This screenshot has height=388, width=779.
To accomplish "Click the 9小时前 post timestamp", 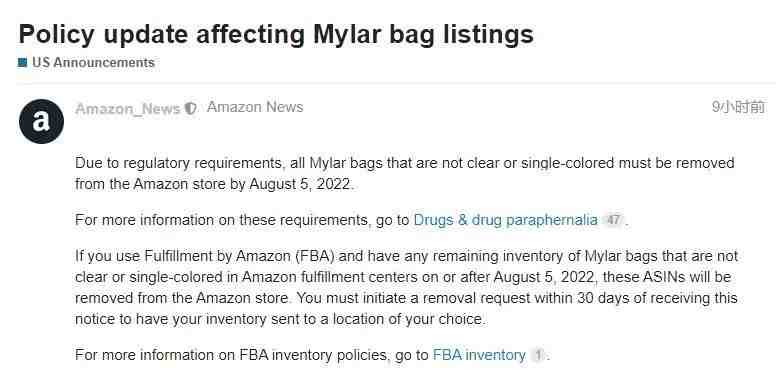I will tap(738, 107).
